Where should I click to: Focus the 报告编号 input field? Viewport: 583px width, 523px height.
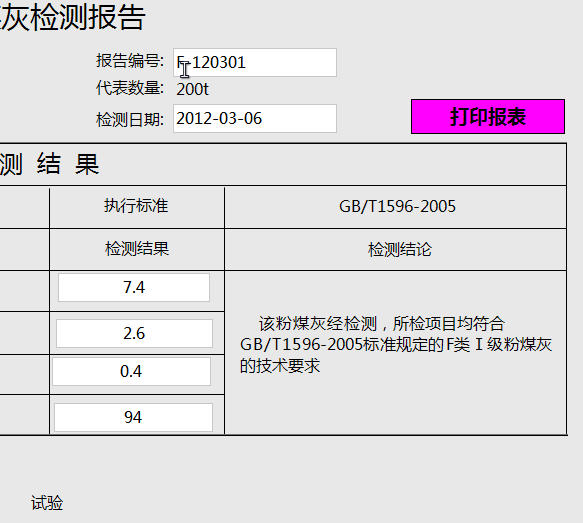pos(255,62)
